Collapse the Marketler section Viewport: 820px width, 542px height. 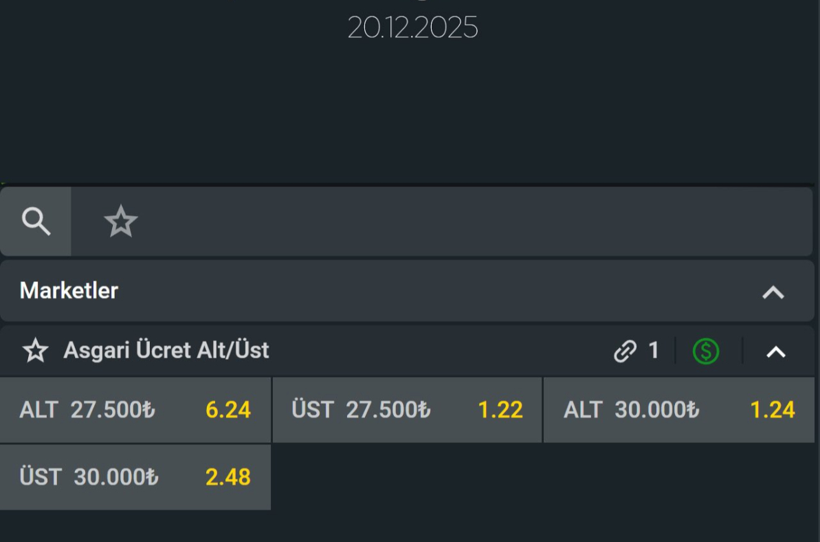pyautogui.click(x=773, y=292)
